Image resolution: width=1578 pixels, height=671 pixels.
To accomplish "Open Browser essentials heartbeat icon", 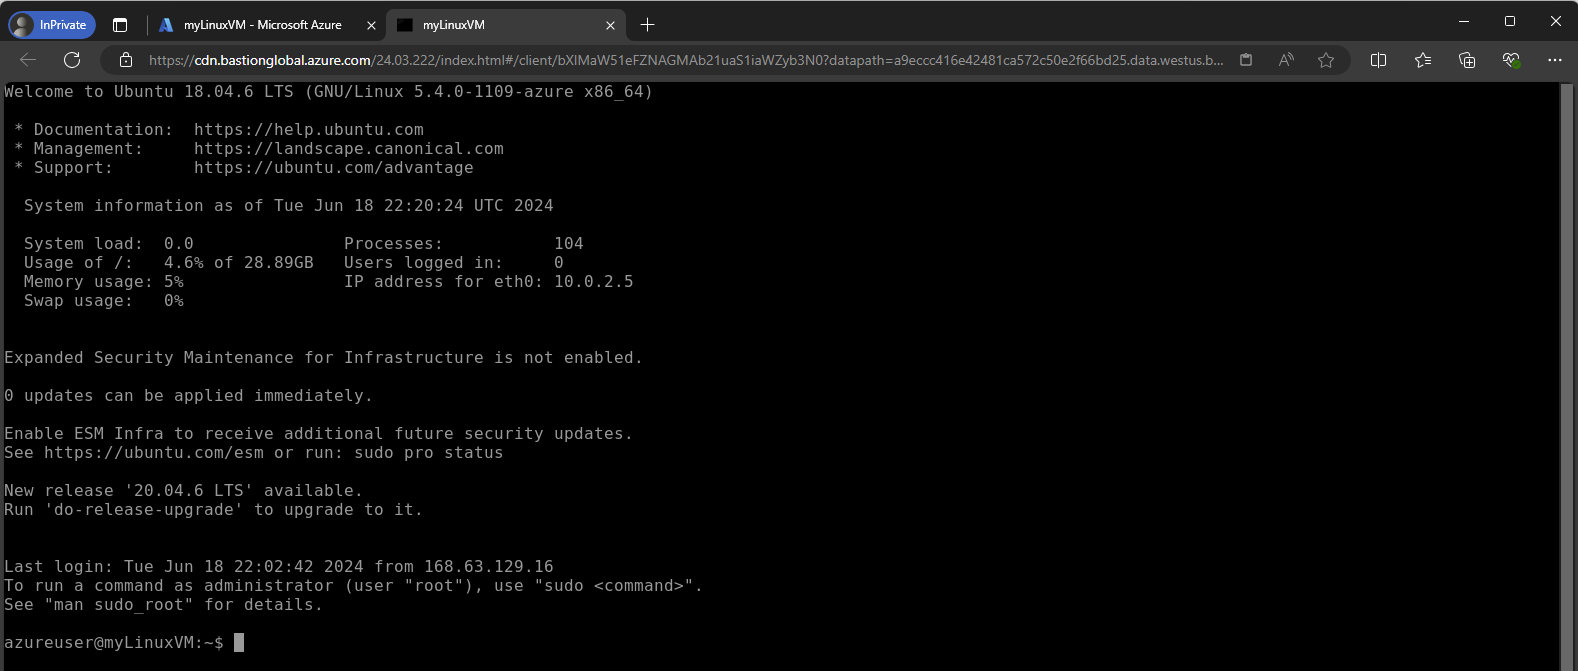I will (1511, 60).
